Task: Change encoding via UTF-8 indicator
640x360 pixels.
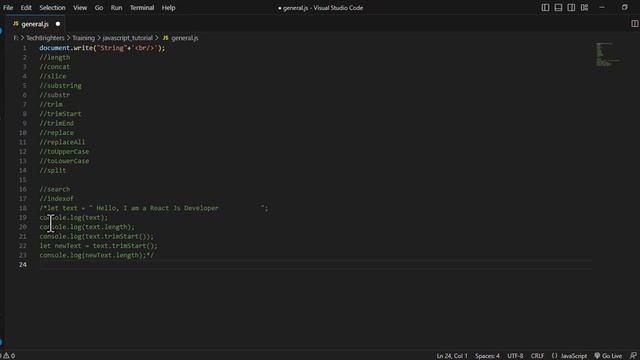Action: pyautogui.click(x=515, y=356)
